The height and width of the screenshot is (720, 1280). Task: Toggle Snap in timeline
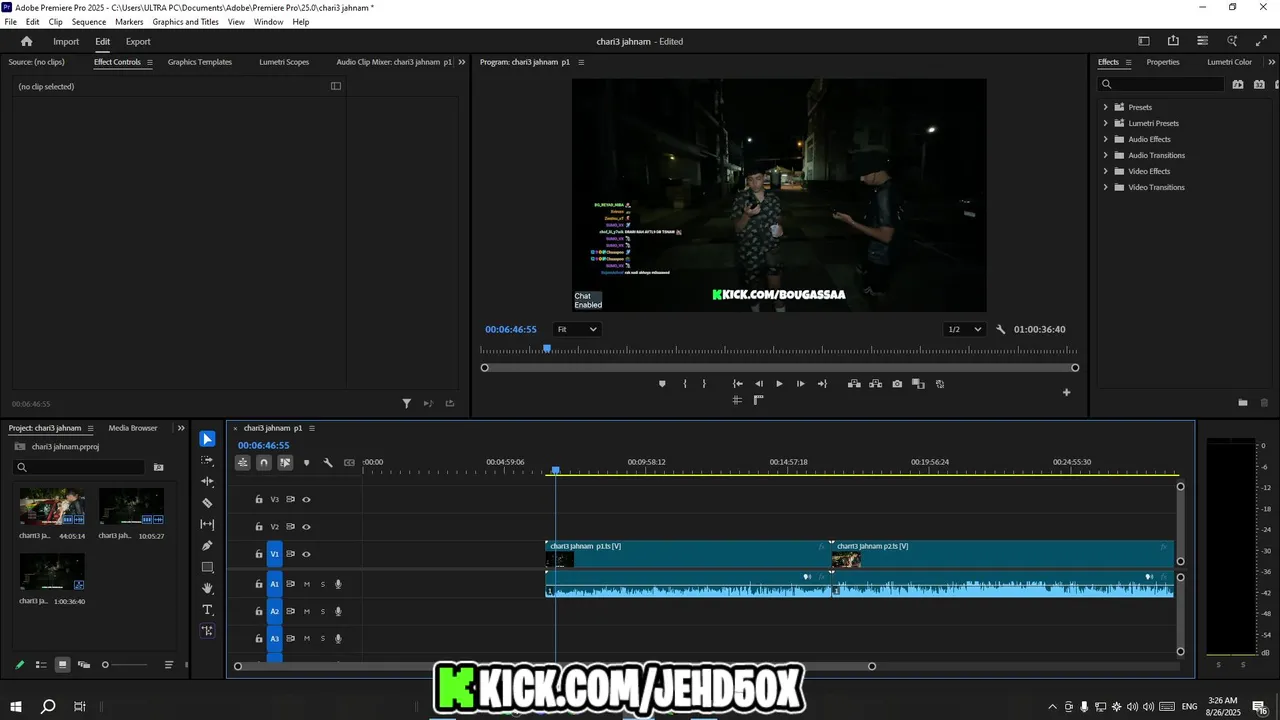click(x=263, y=463)
